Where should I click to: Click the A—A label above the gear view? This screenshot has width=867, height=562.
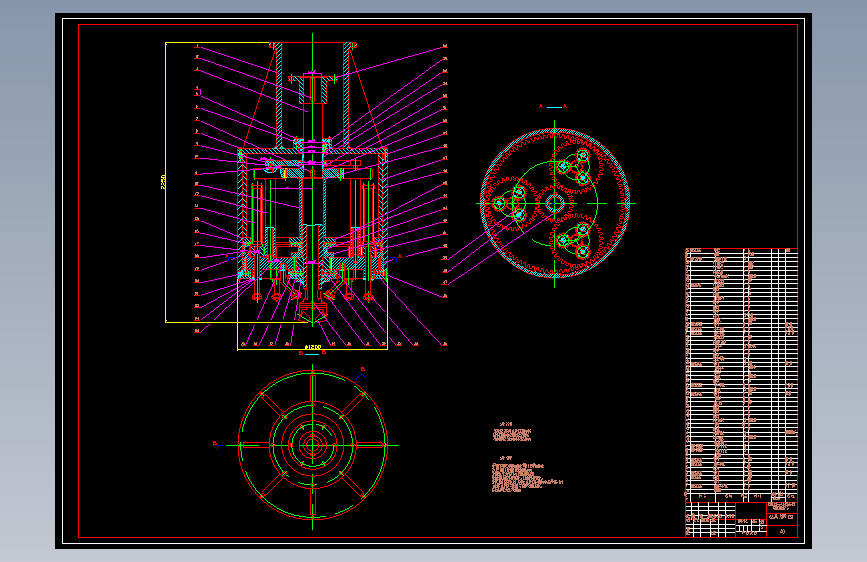click(553, 106)
